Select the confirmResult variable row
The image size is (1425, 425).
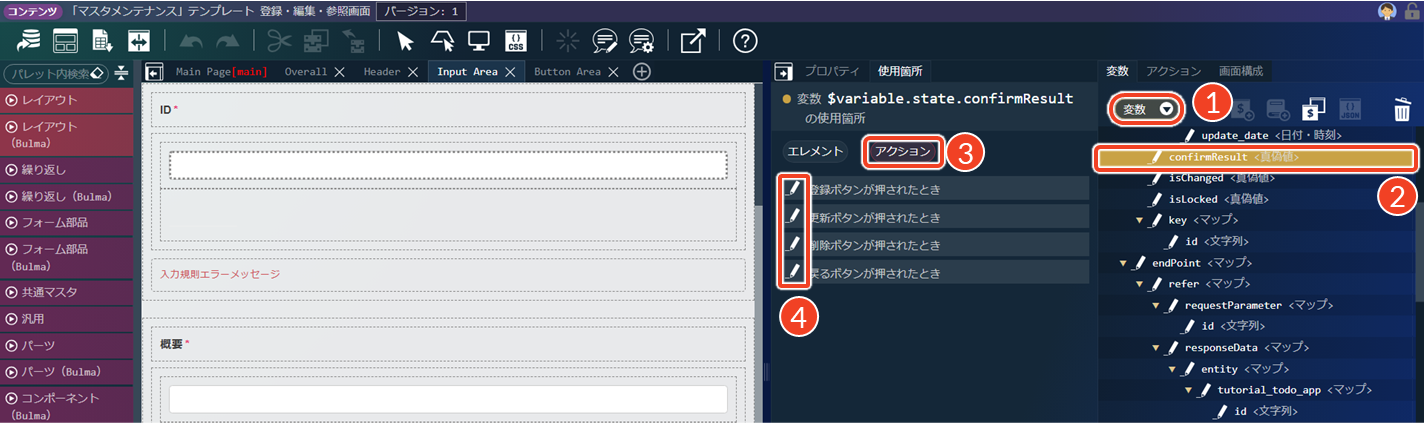(1256, 157)
